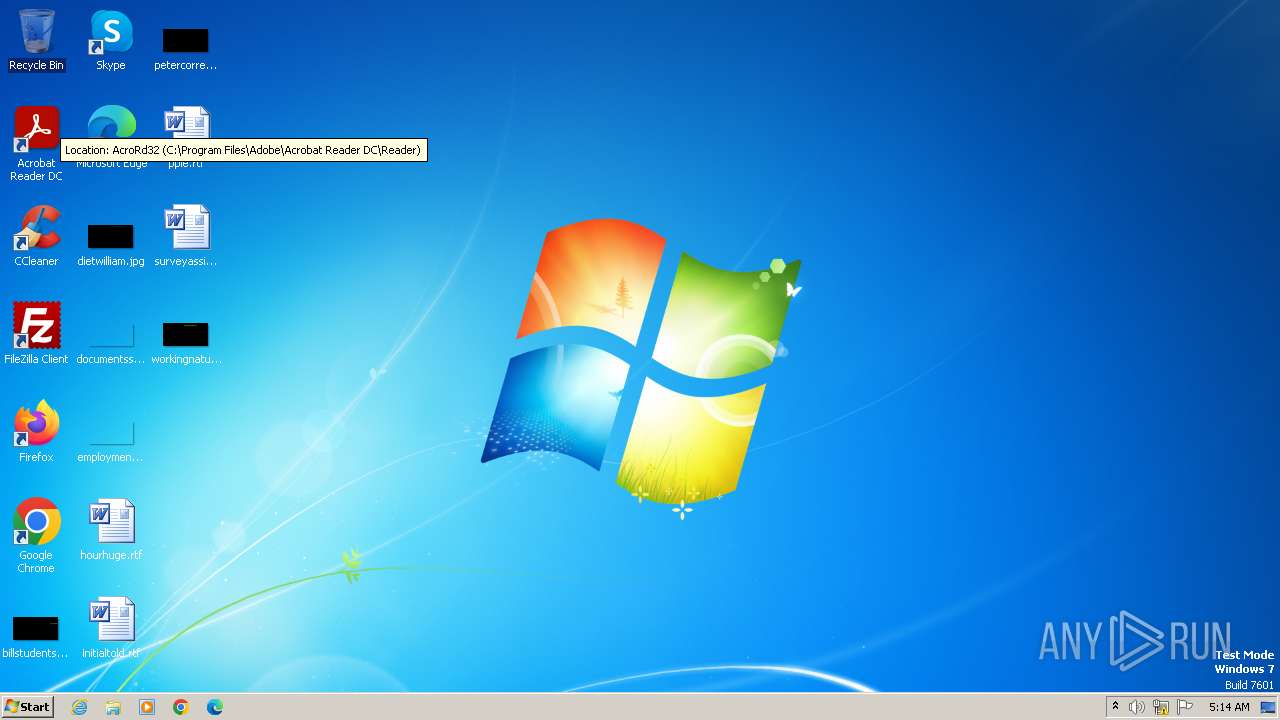The width and height of the screenshot is (1280, 720).
Task: Open the volume control in the tray
Action: coord(1137,707)
